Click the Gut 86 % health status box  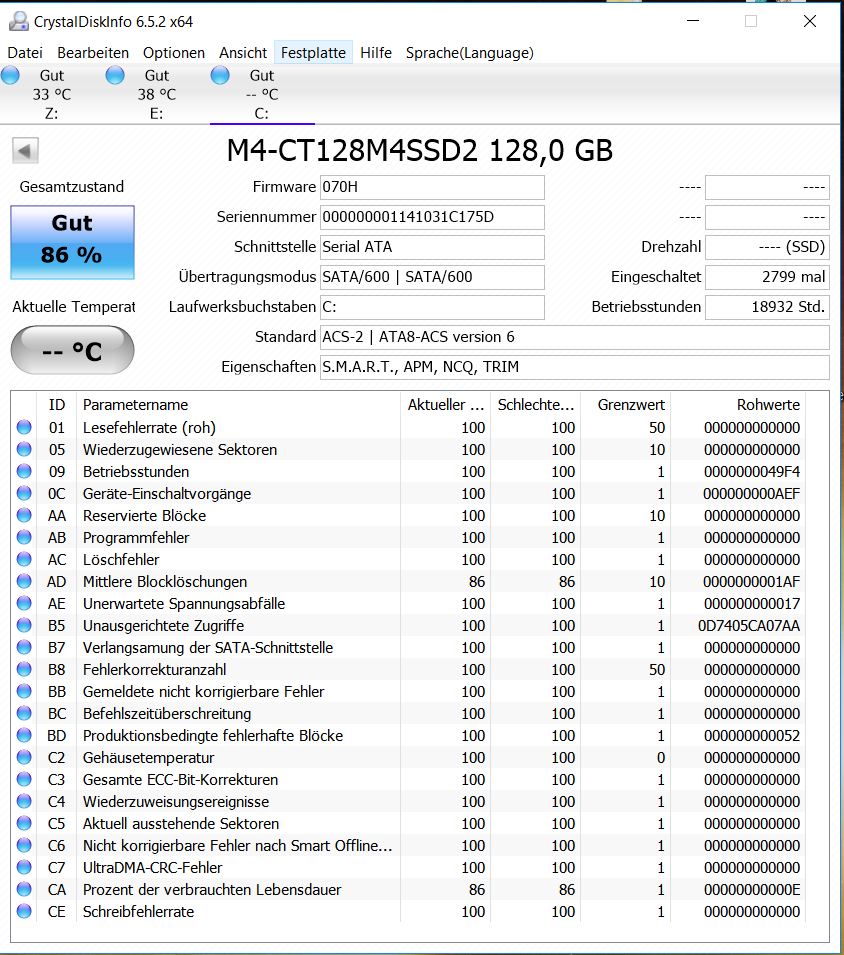(72, 242)
